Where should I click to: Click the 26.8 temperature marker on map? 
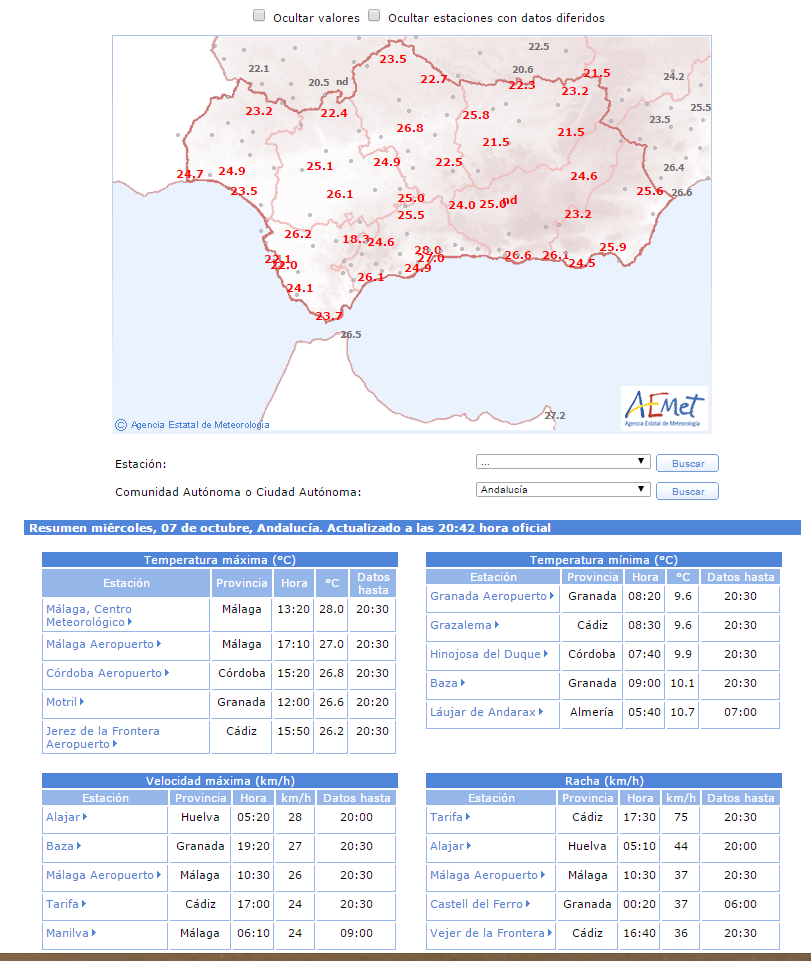[x=410, y=128]
